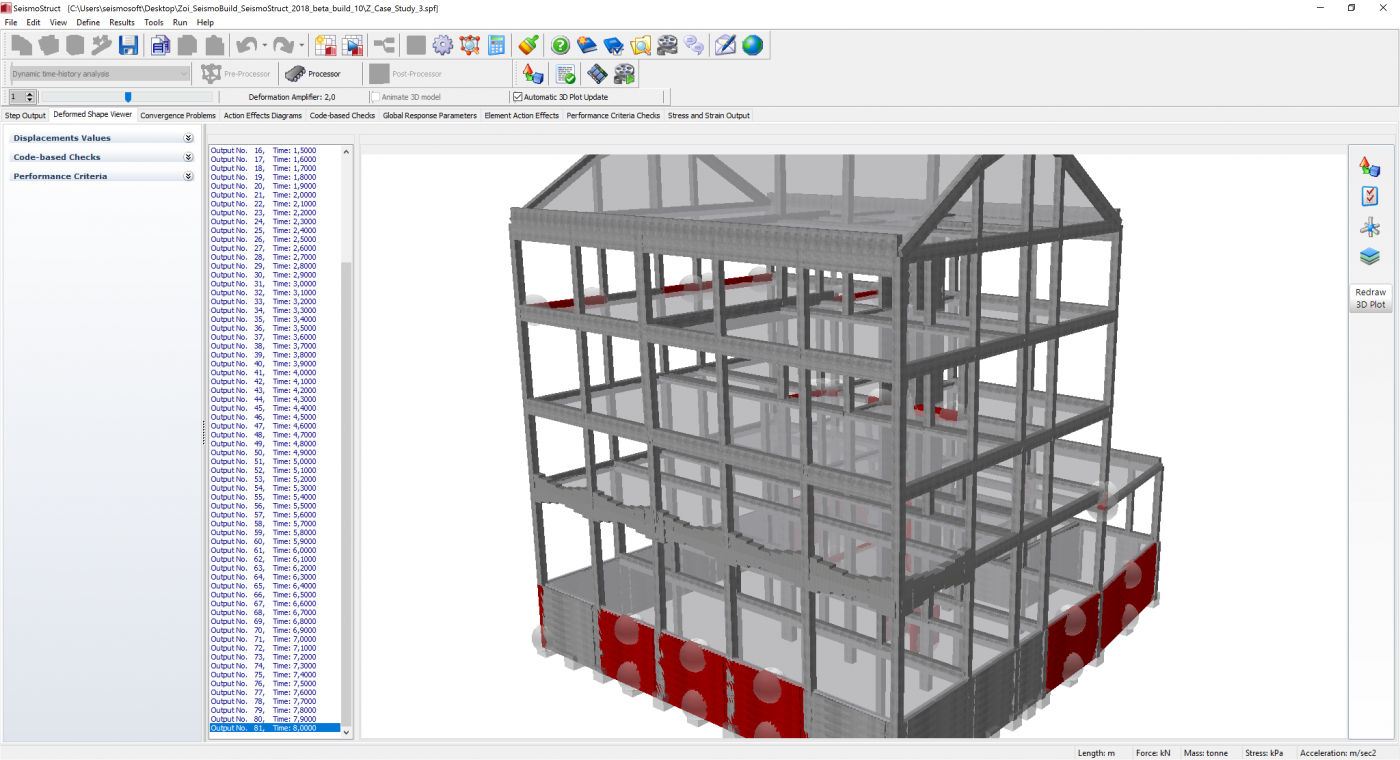Click the table with red flag icon
The width and height of the screenshot is (1400, 760).
point(325,45)
